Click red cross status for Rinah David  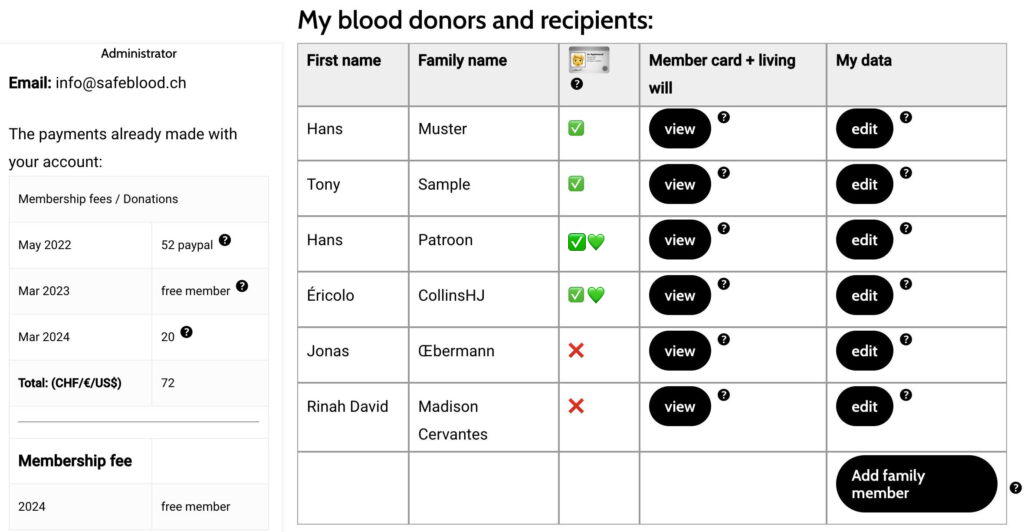pyautogui.click(x=576, y=406)
